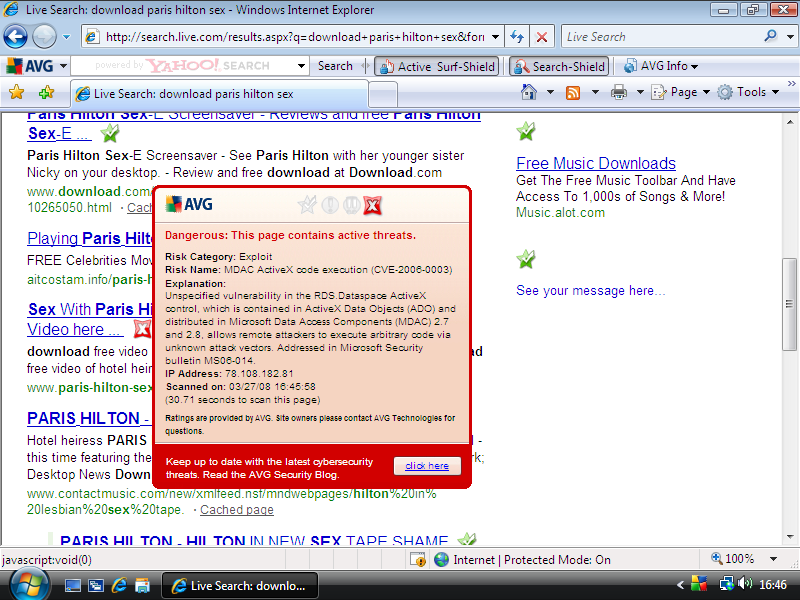Click the Internet | Protected Mode: On zone indicator
The image size is (800, 600).
[x=523, y=560]
